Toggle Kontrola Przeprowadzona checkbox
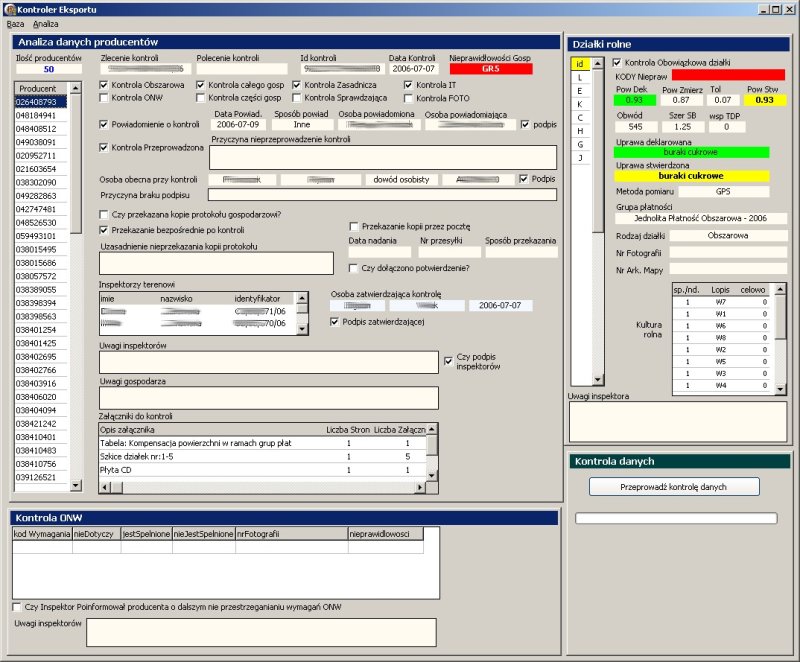Image resolution: width=800 pixels, height=662 pixels. click(104, 147)
